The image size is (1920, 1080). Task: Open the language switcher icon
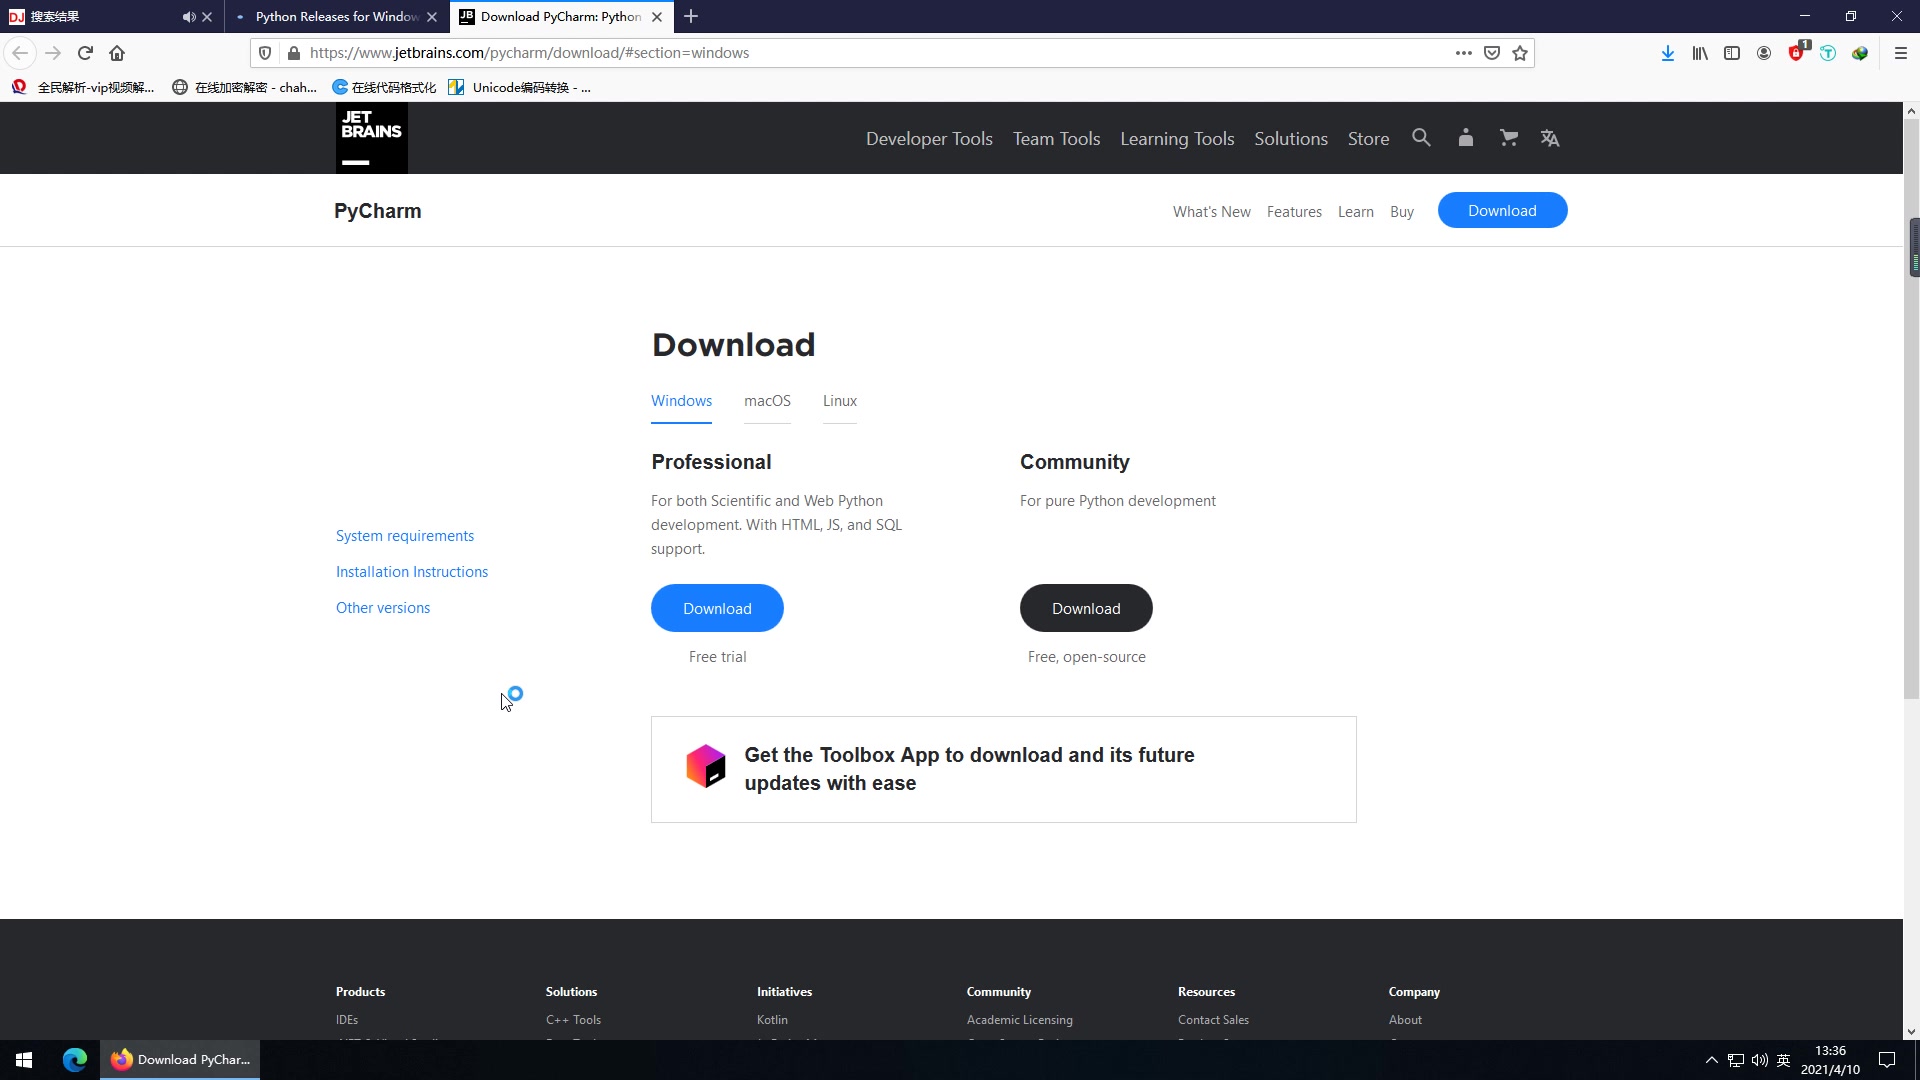pos(1549,138)
